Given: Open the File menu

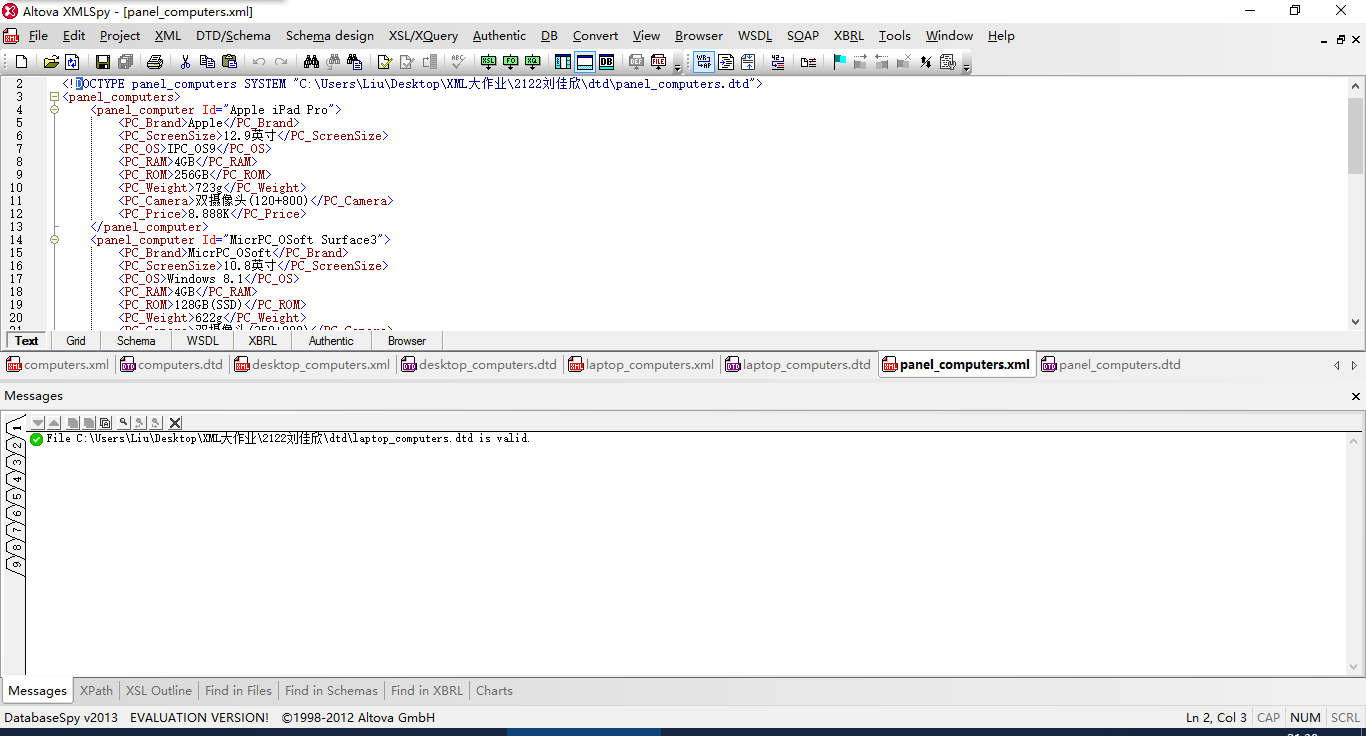Looking at the screenshot, I should point(39,36).
